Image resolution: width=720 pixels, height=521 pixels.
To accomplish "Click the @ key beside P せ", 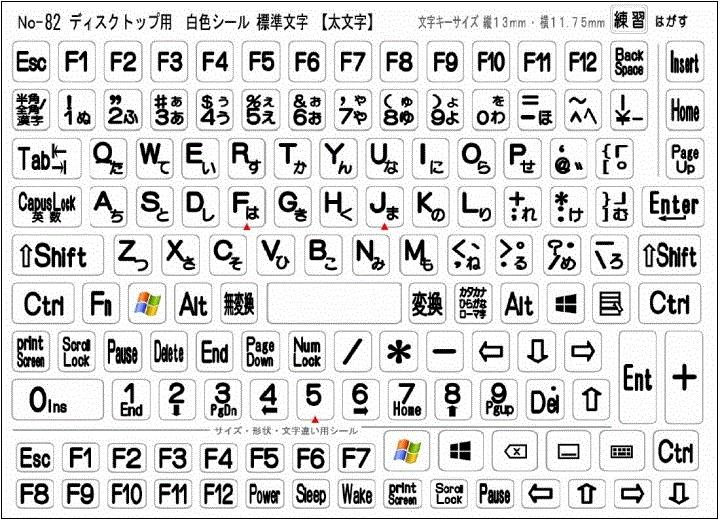I will (568, 159).
